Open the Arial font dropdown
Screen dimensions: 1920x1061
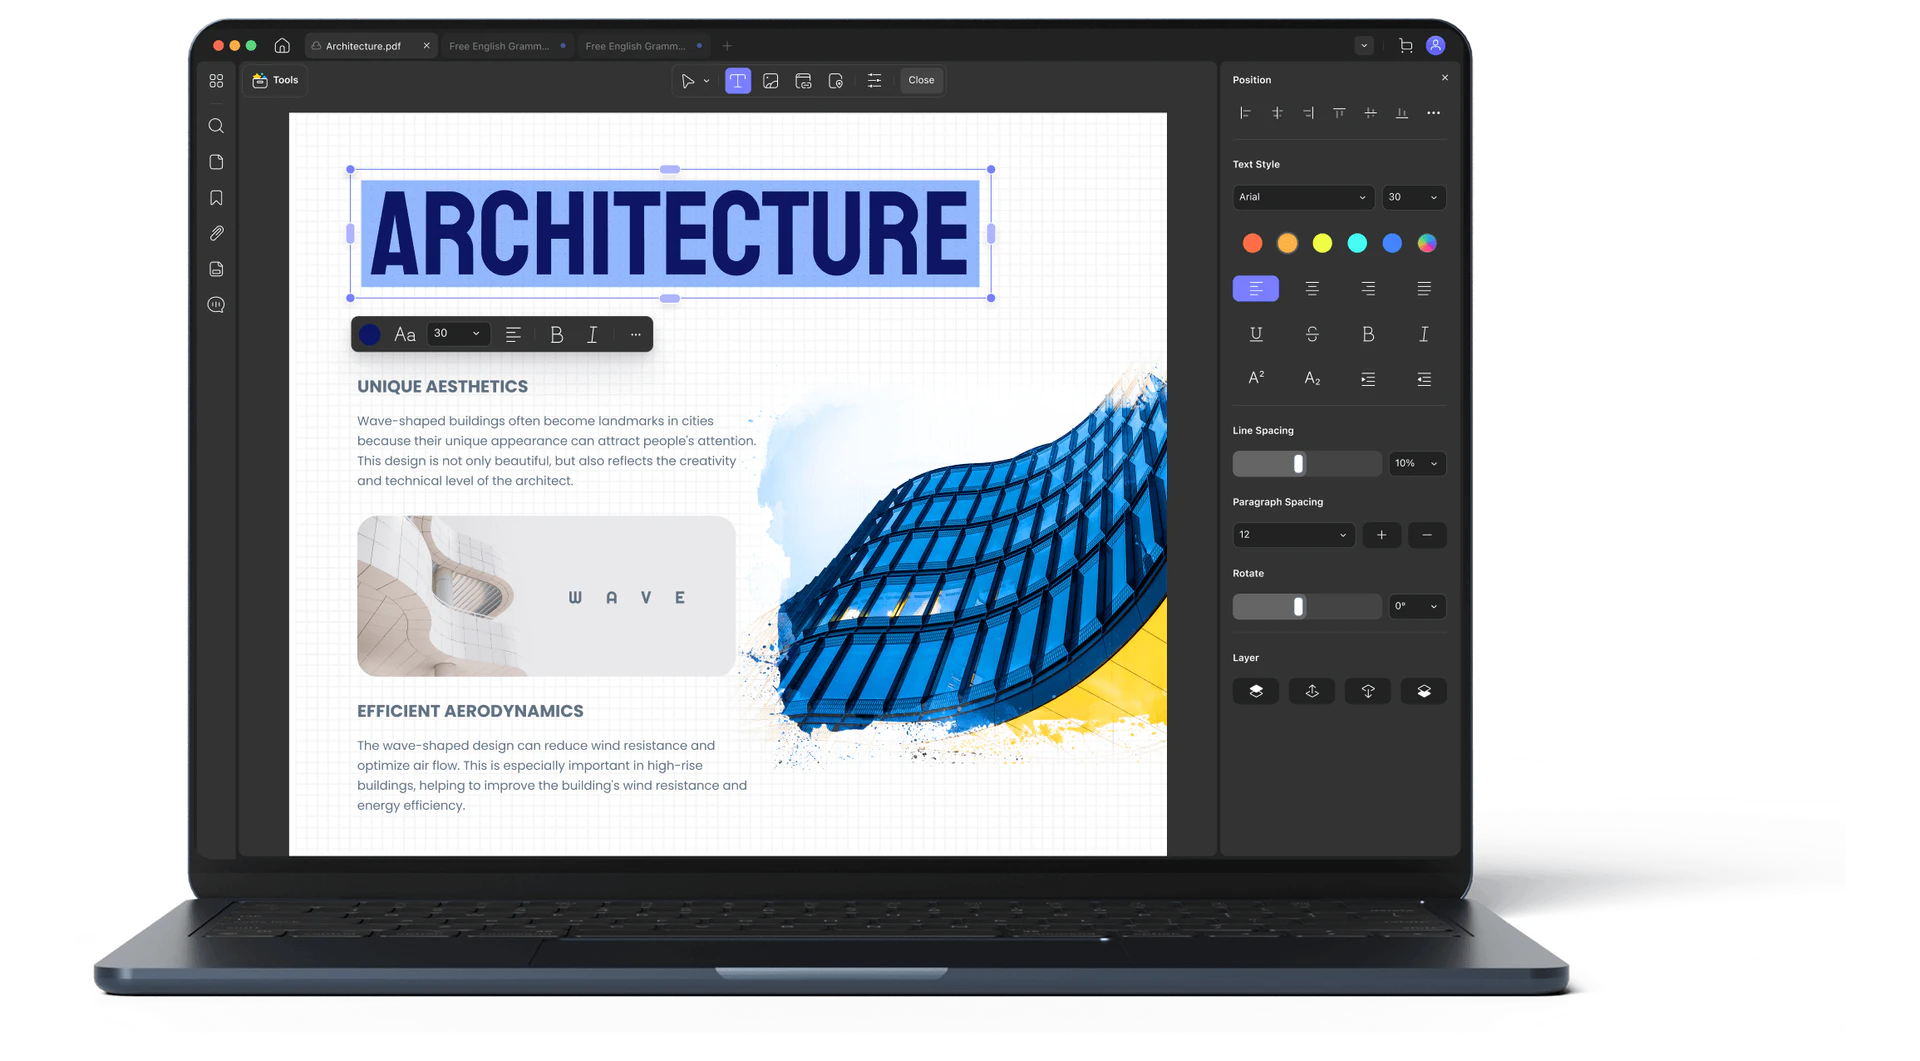(x=1302, y=197)
